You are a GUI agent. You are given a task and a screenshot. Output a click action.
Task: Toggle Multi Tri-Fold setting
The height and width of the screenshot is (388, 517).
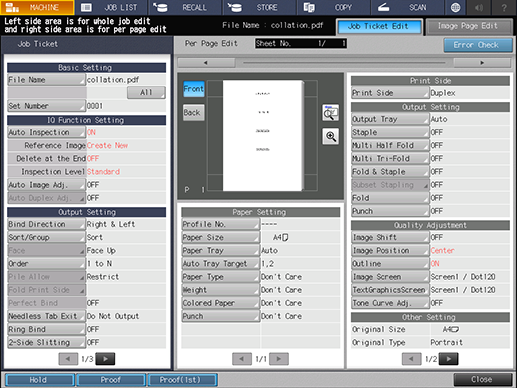click(x=390, y=159)
